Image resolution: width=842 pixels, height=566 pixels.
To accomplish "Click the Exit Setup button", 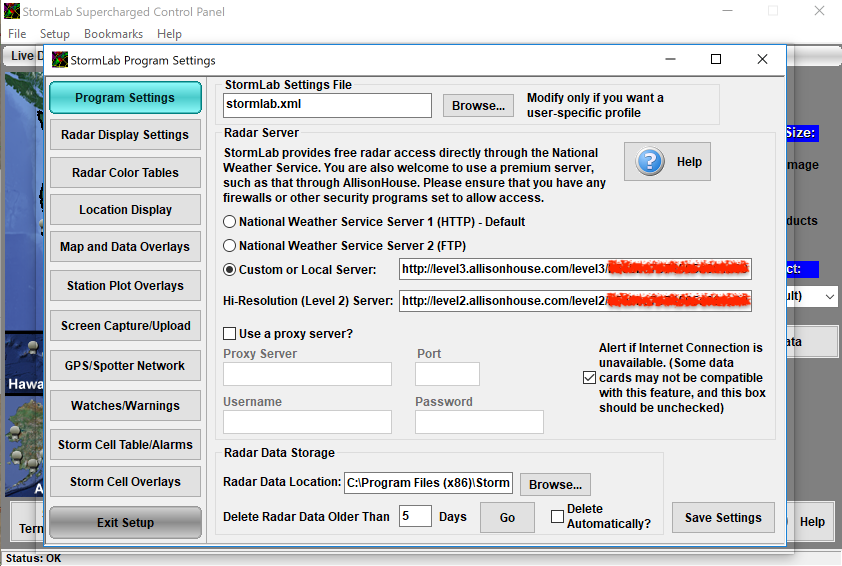I will (x=126, y=523).
